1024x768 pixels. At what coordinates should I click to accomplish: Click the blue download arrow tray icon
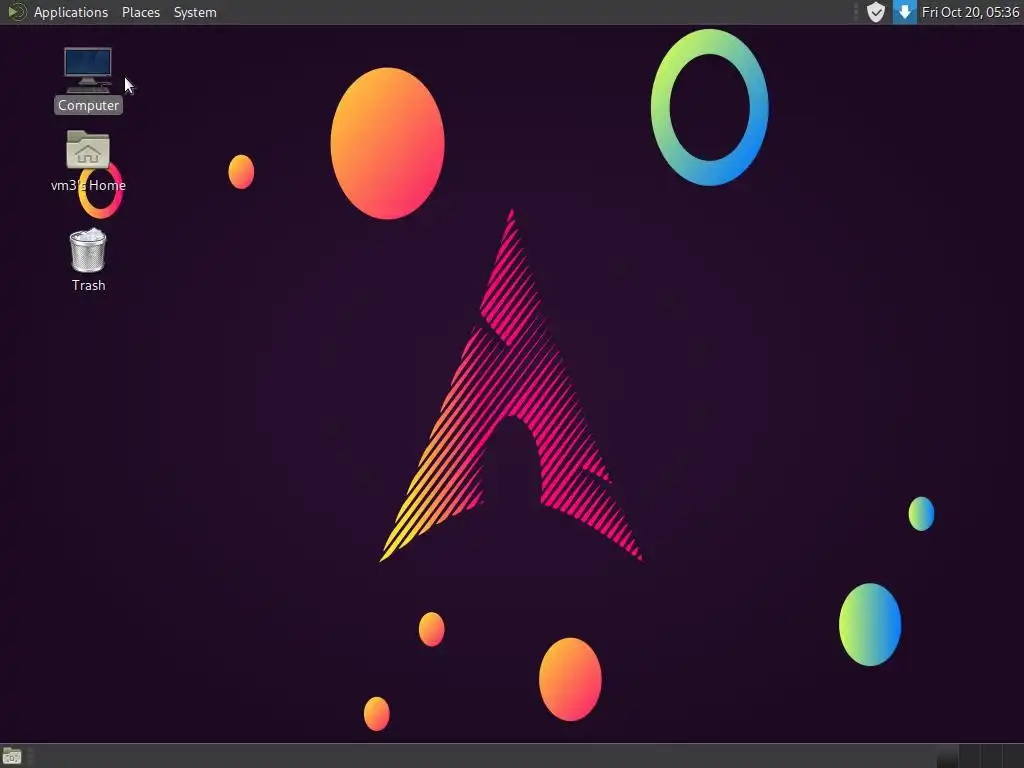(904, 12)
